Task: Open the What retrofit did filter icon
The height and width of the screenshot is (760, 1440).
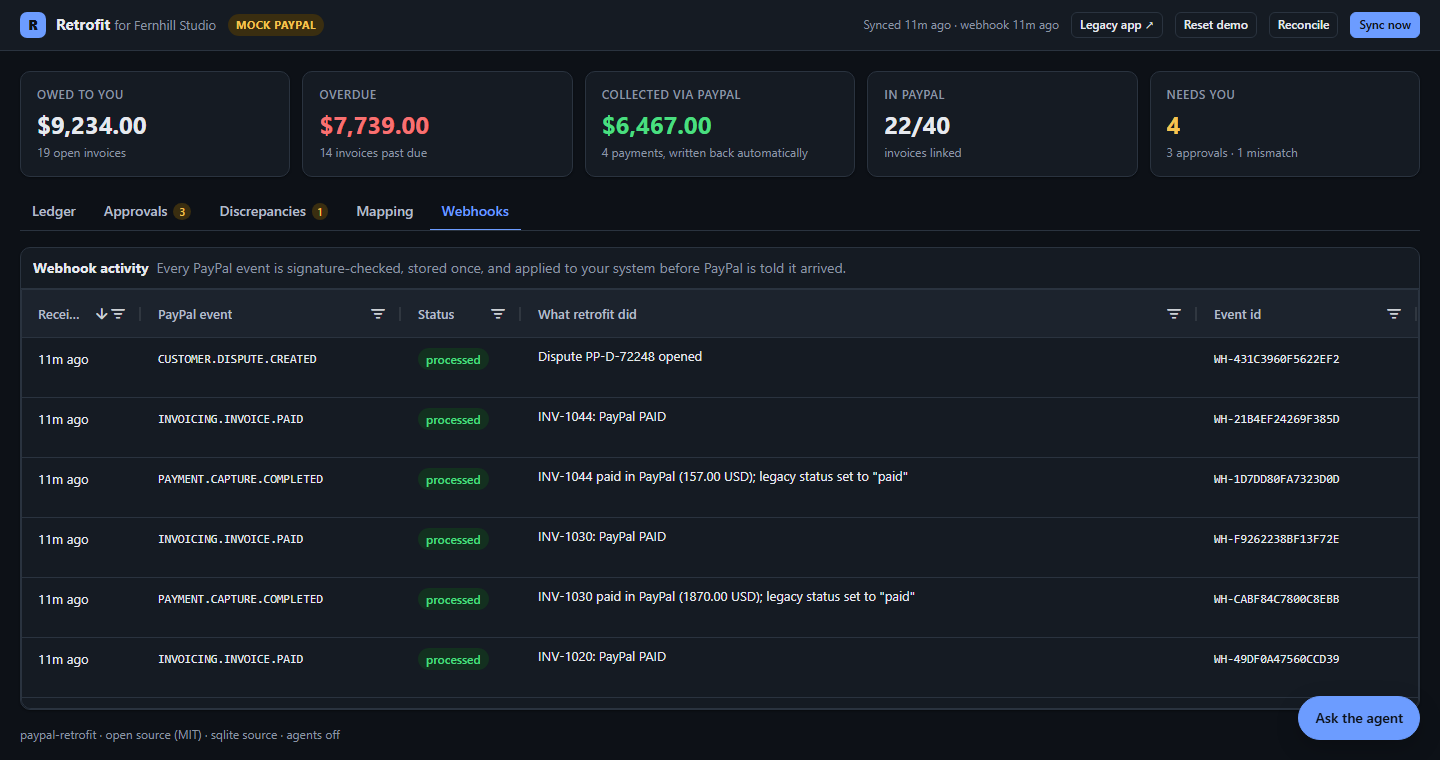Action: click(1174, 314)
